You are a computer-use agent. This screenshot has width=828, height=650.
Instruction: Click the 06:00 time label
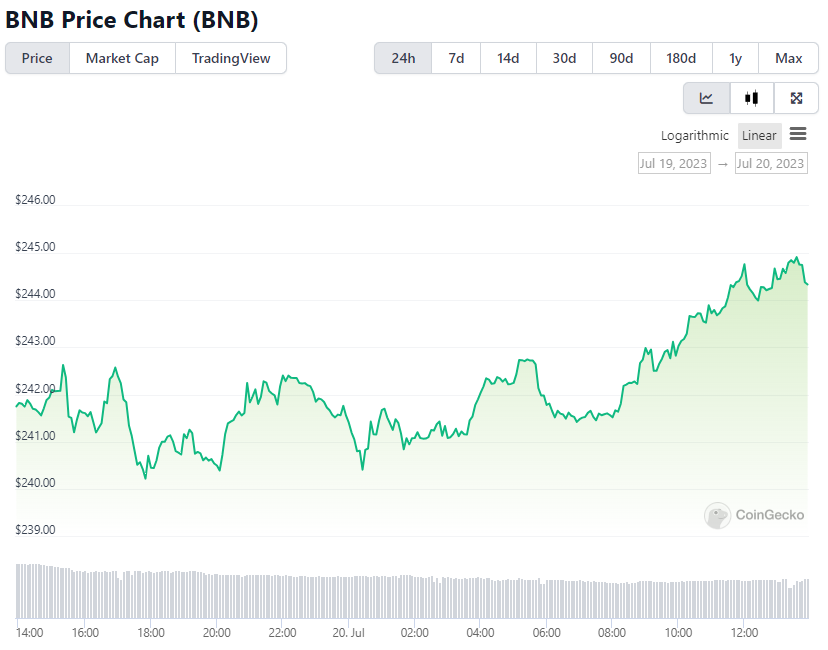pyautogui.click(x=547, y=633)
